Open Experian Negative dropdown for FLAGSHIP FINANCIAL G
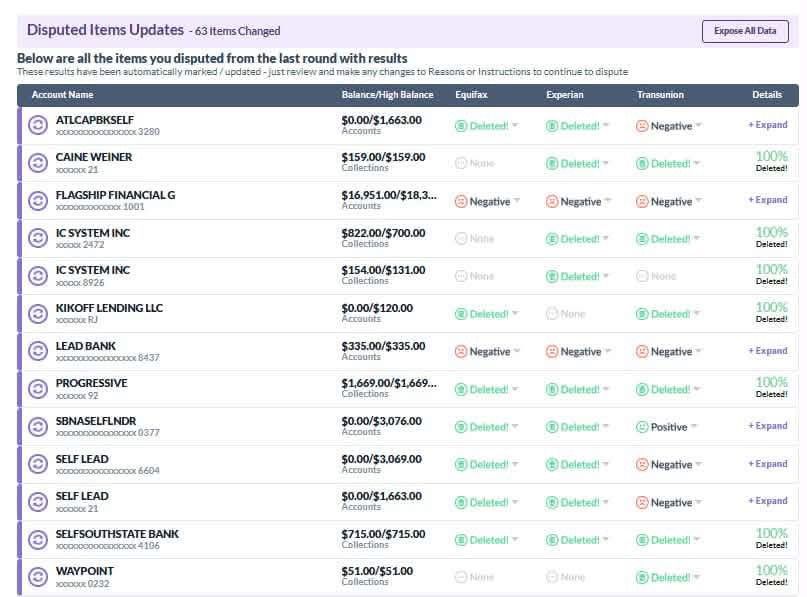The image size is (807, 597). point(578,201)
